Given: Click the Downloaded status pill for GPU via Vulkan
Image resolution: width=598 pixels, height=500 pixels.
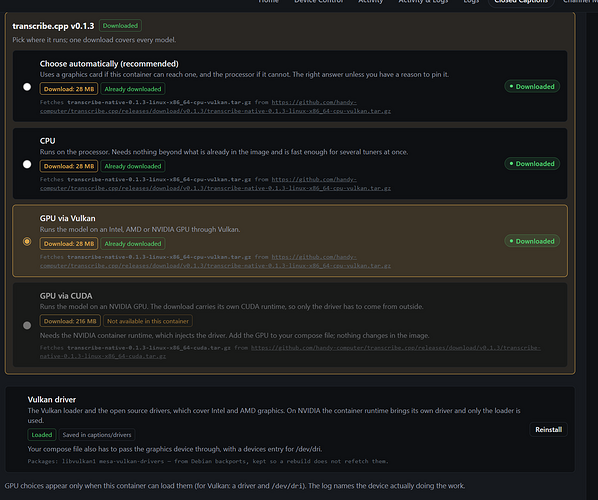Looking at the screenshot, I should (x=532, y=241).
